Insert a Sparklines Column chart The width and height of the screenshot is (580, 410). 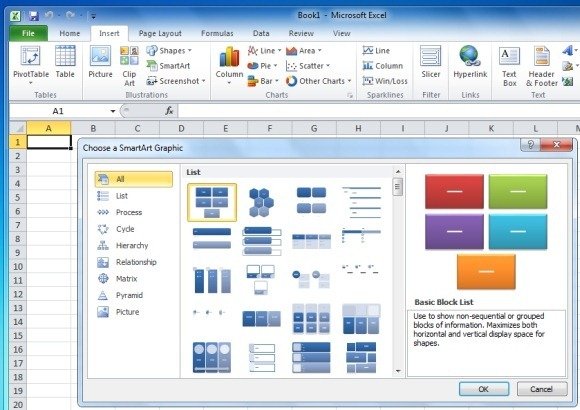click(x=383, y=66)
